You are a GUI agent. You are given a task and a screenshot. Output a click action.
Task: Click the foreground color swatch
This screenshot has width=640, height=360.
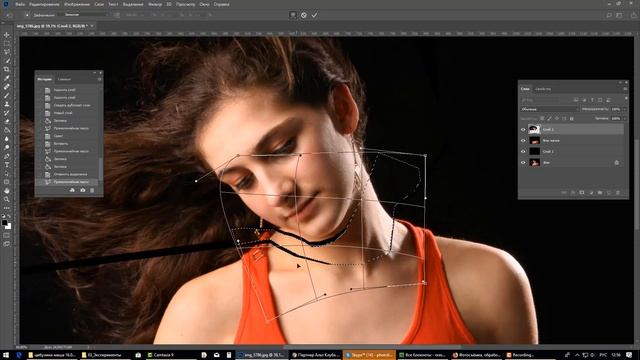(x=4, y=223)
